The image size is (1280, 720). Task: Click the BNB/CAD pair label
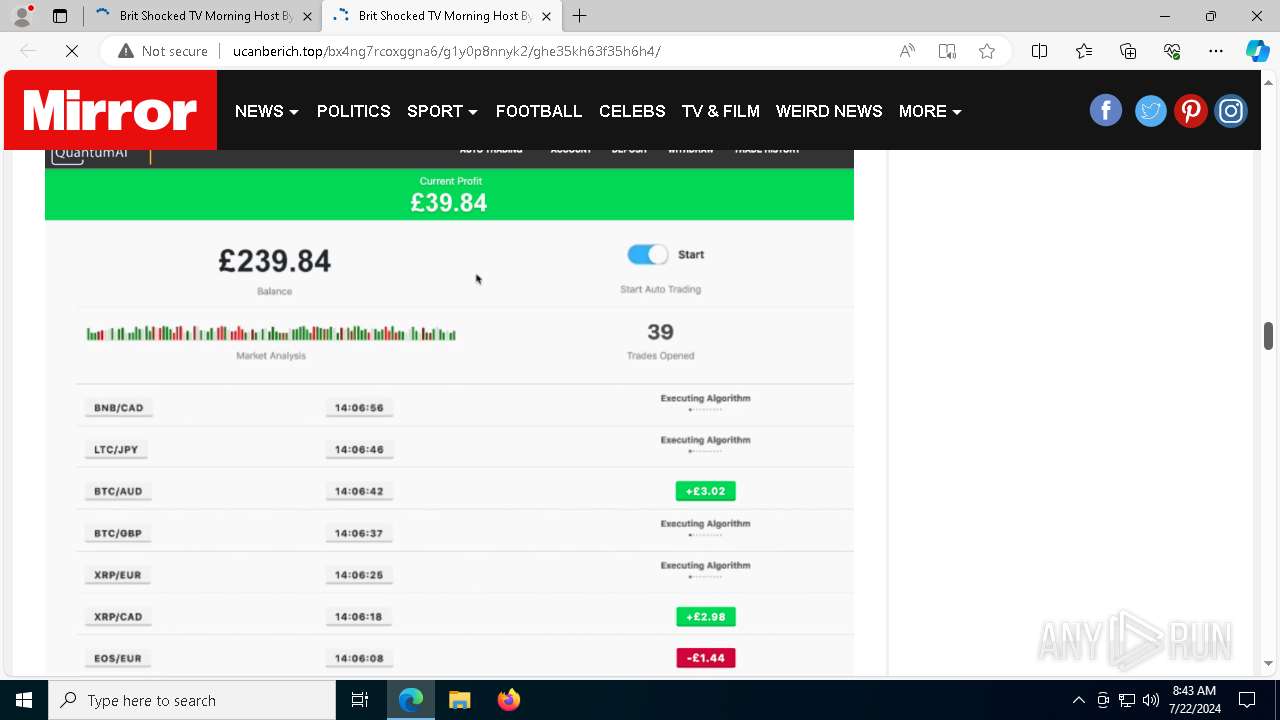click(118, 408)
